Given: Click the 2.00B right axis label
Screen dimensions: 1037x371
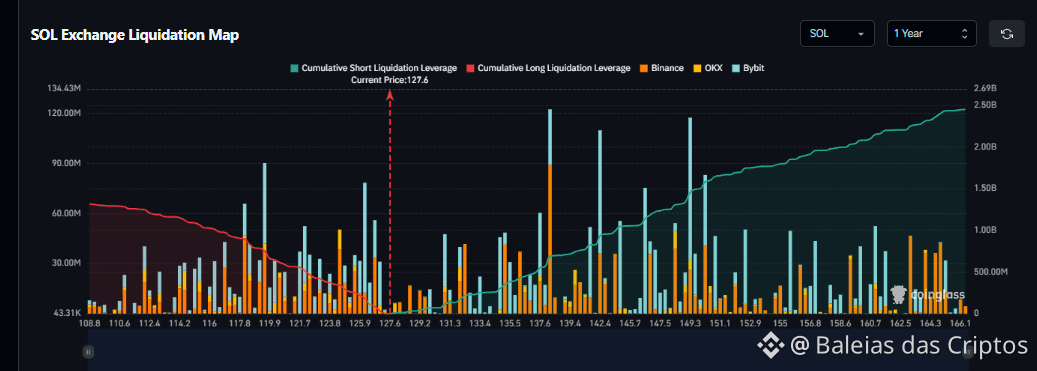Looking at the screenshot, I should (x=985, y=147).
